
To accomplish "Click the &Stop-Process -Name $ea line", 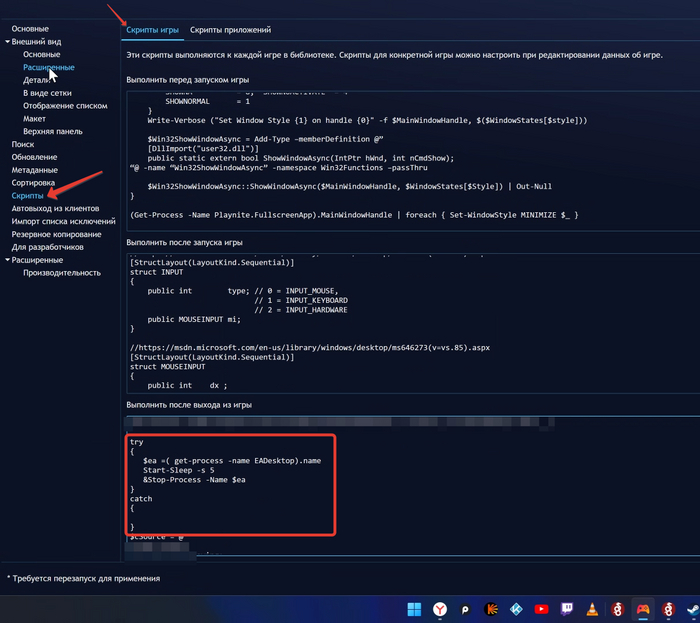I will pyautogui.click(x=194, y=480).
